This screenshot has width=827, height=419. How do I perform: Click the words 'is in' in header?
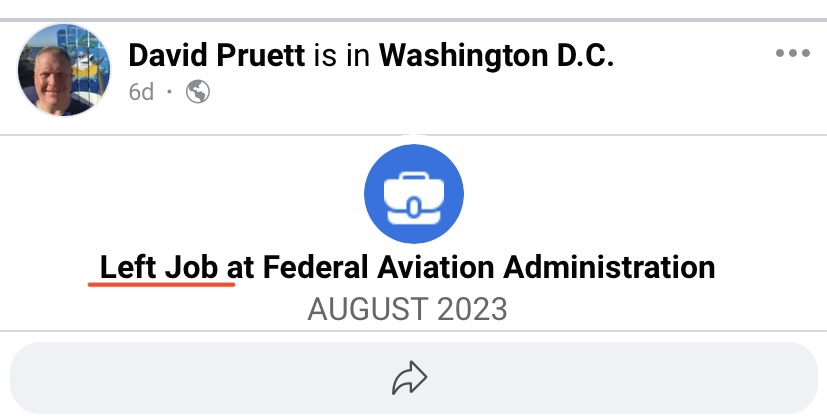[342, 55]
